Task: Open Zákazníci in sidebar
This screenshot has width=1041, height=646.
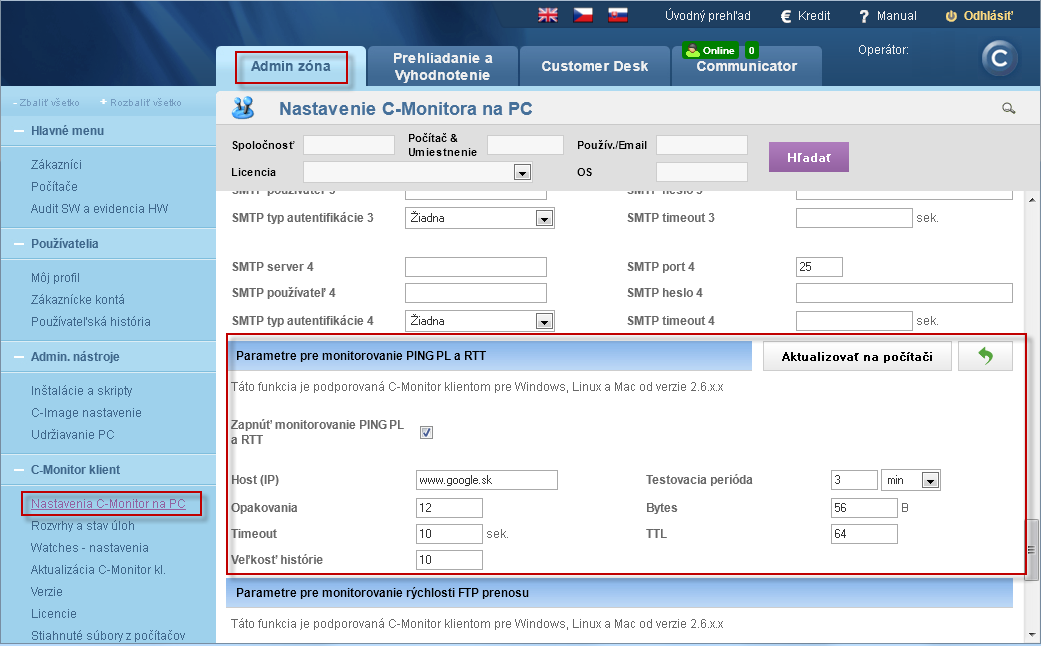Action: [x=56, y=165]
